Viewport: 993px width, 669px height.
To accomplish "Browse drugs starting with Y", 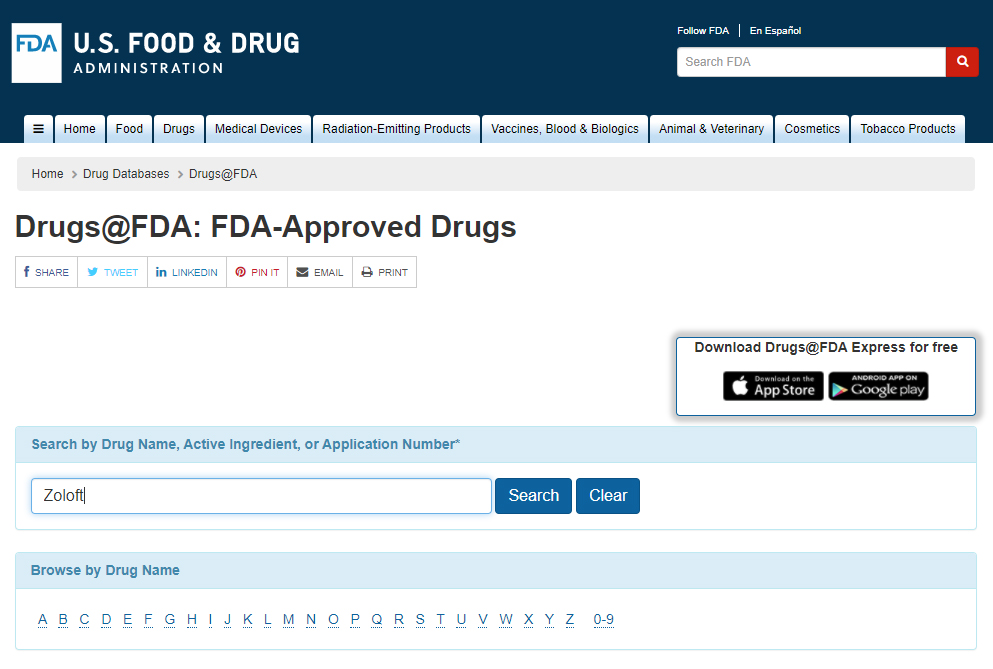I will (549, 620).
